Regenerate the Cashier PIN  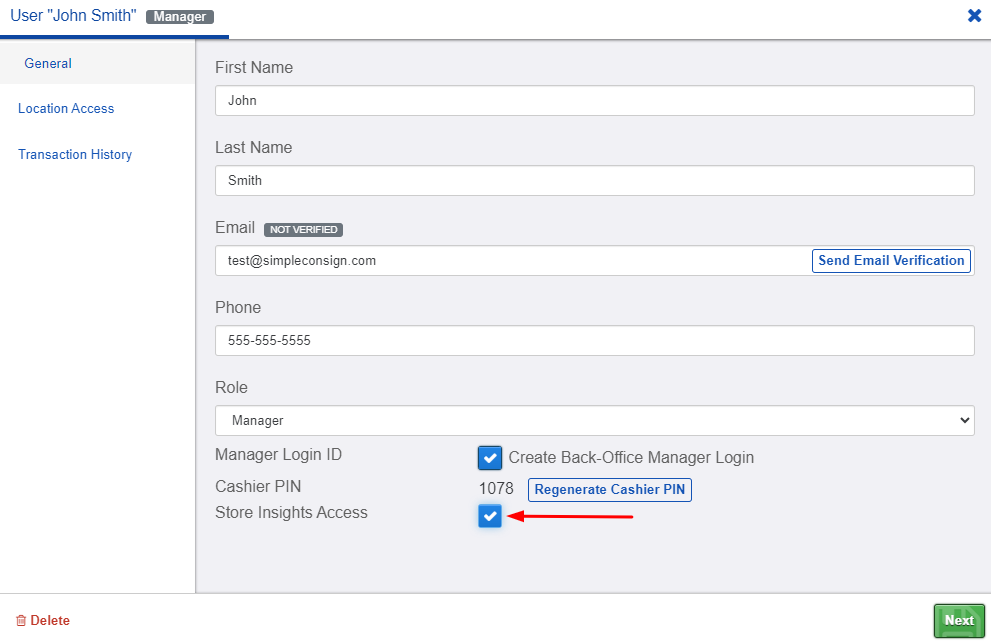(x=609, y=490)
